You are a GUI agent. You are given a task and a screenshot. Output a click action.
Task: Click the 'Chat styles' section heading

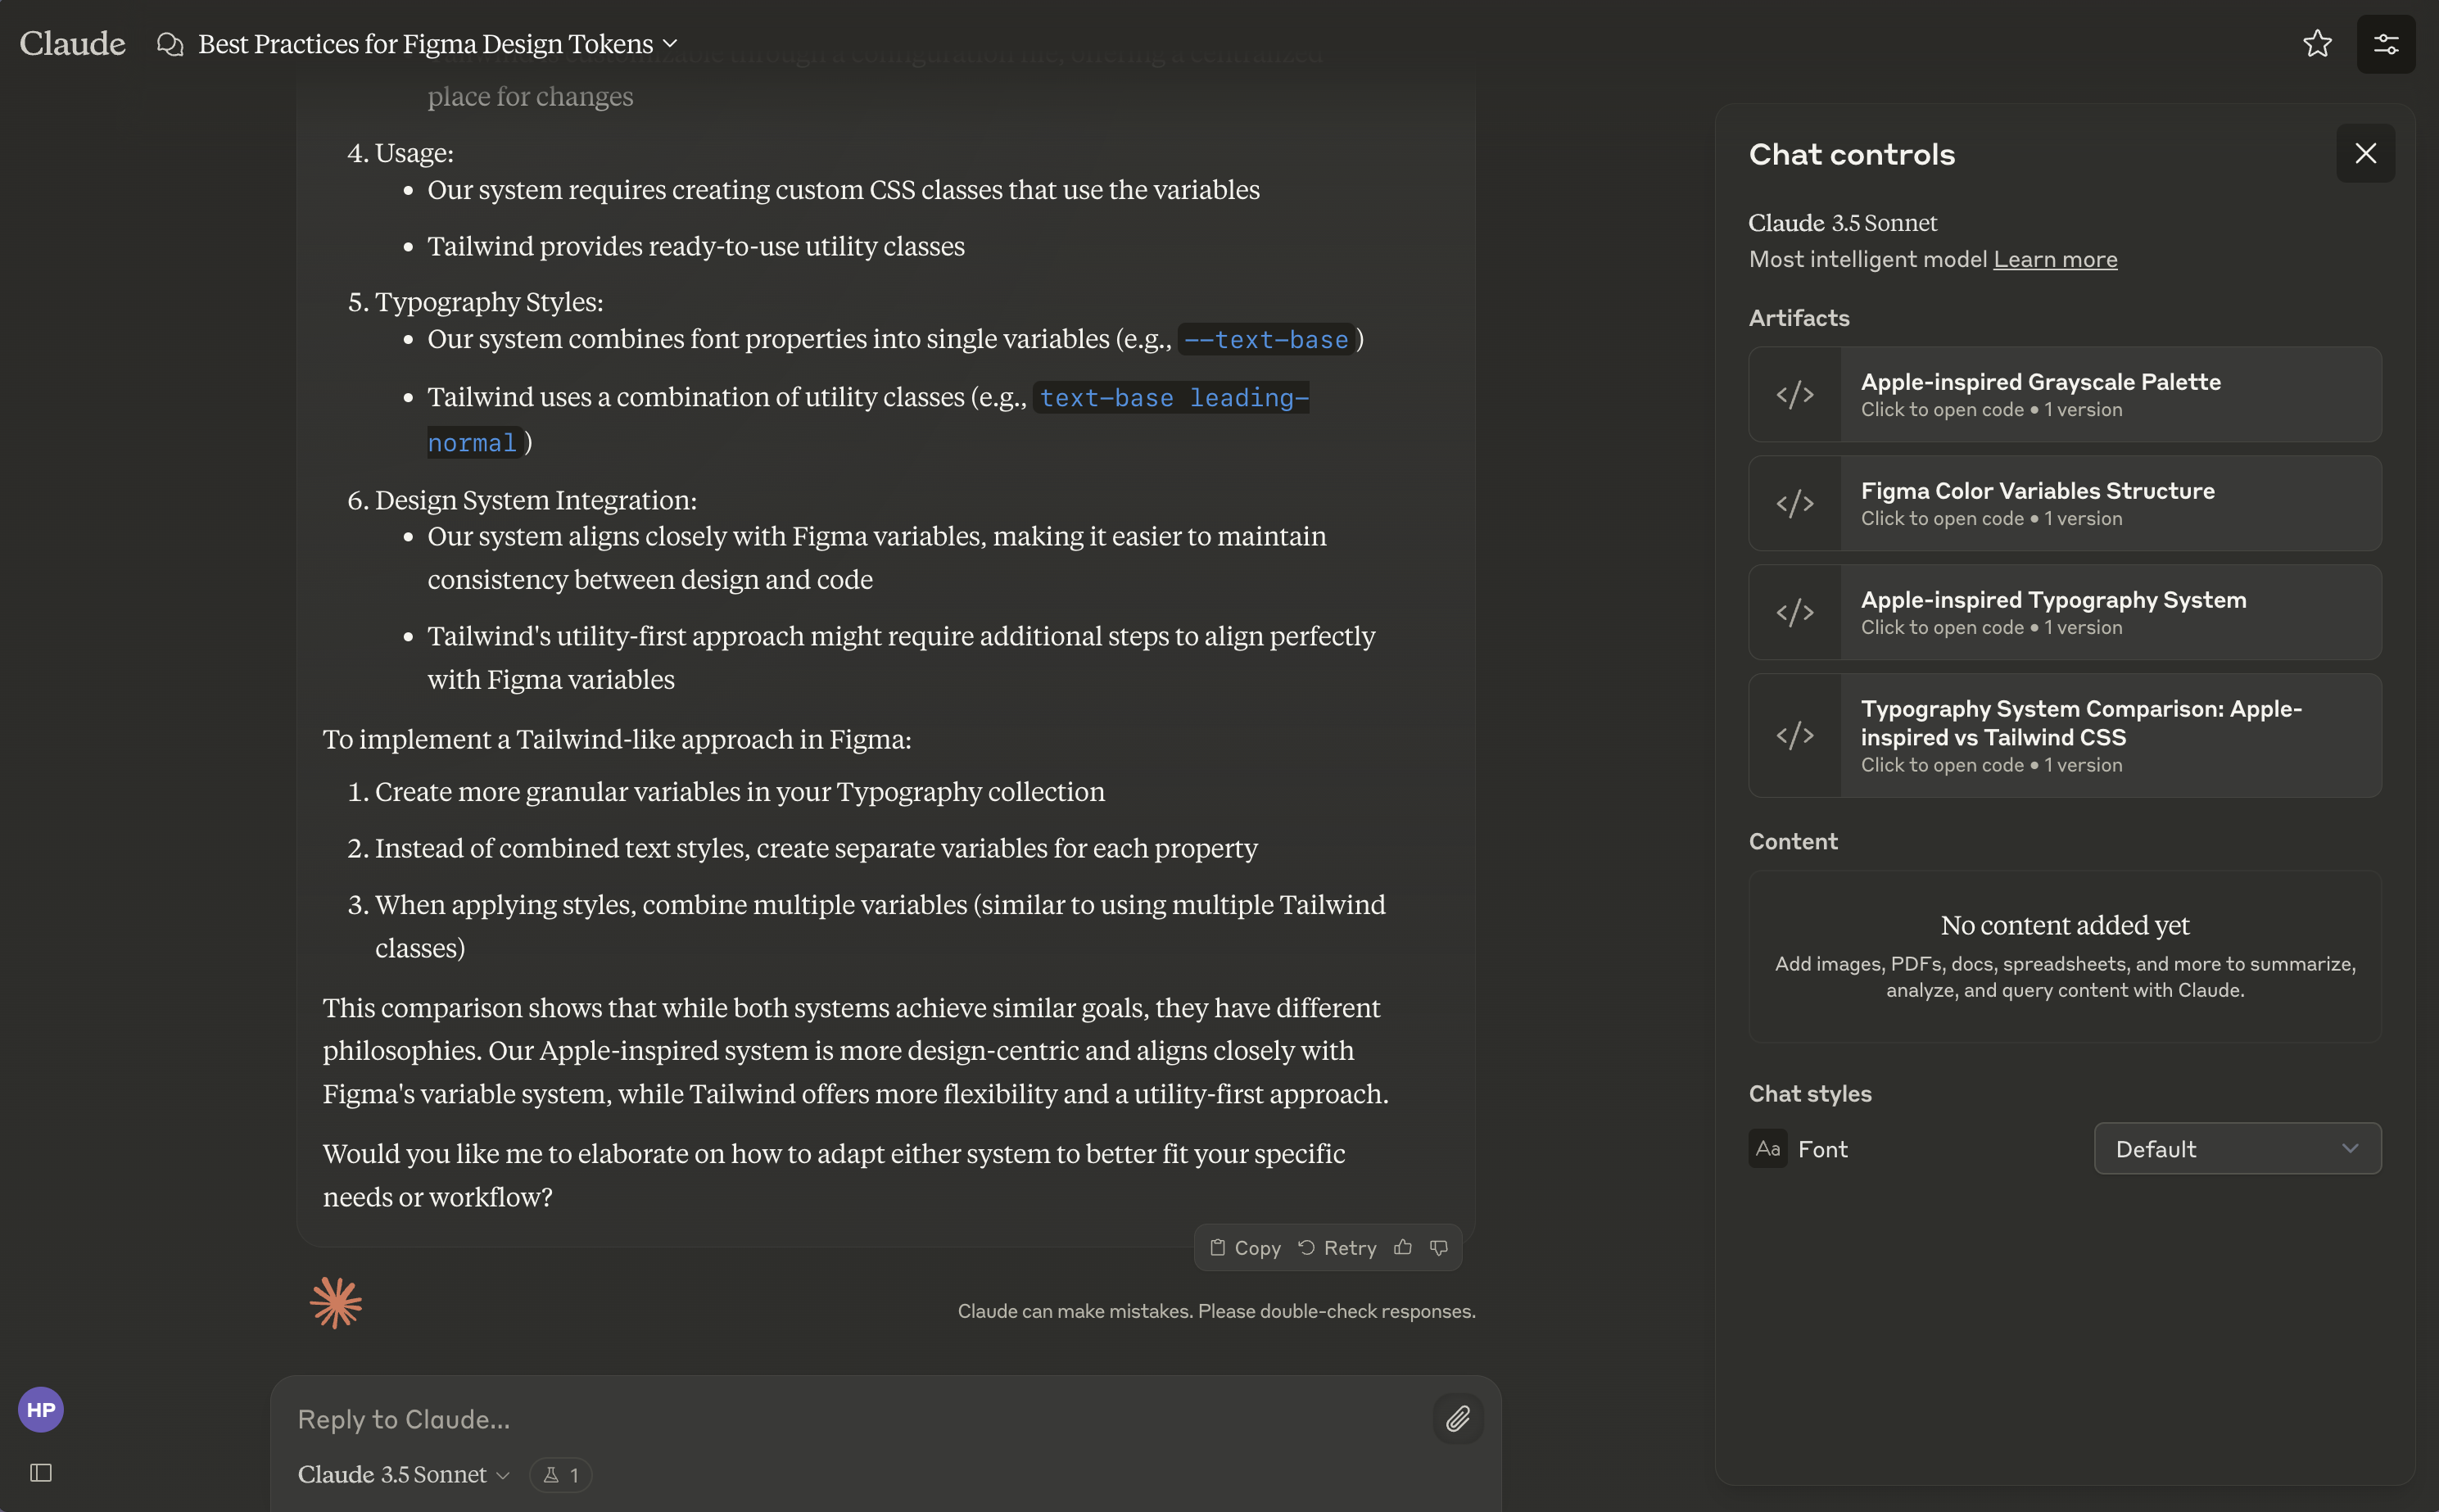[1810, 1094]
